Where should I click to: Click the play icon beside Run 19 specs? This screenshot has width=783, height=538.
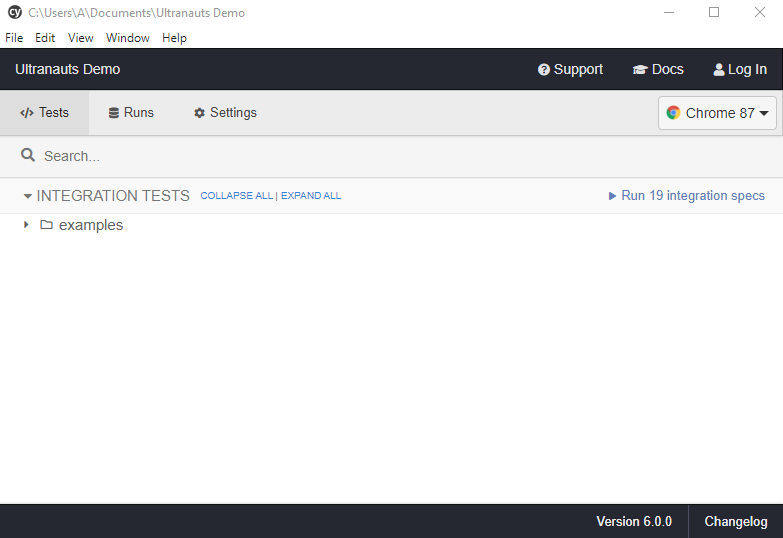click(613, 196)
